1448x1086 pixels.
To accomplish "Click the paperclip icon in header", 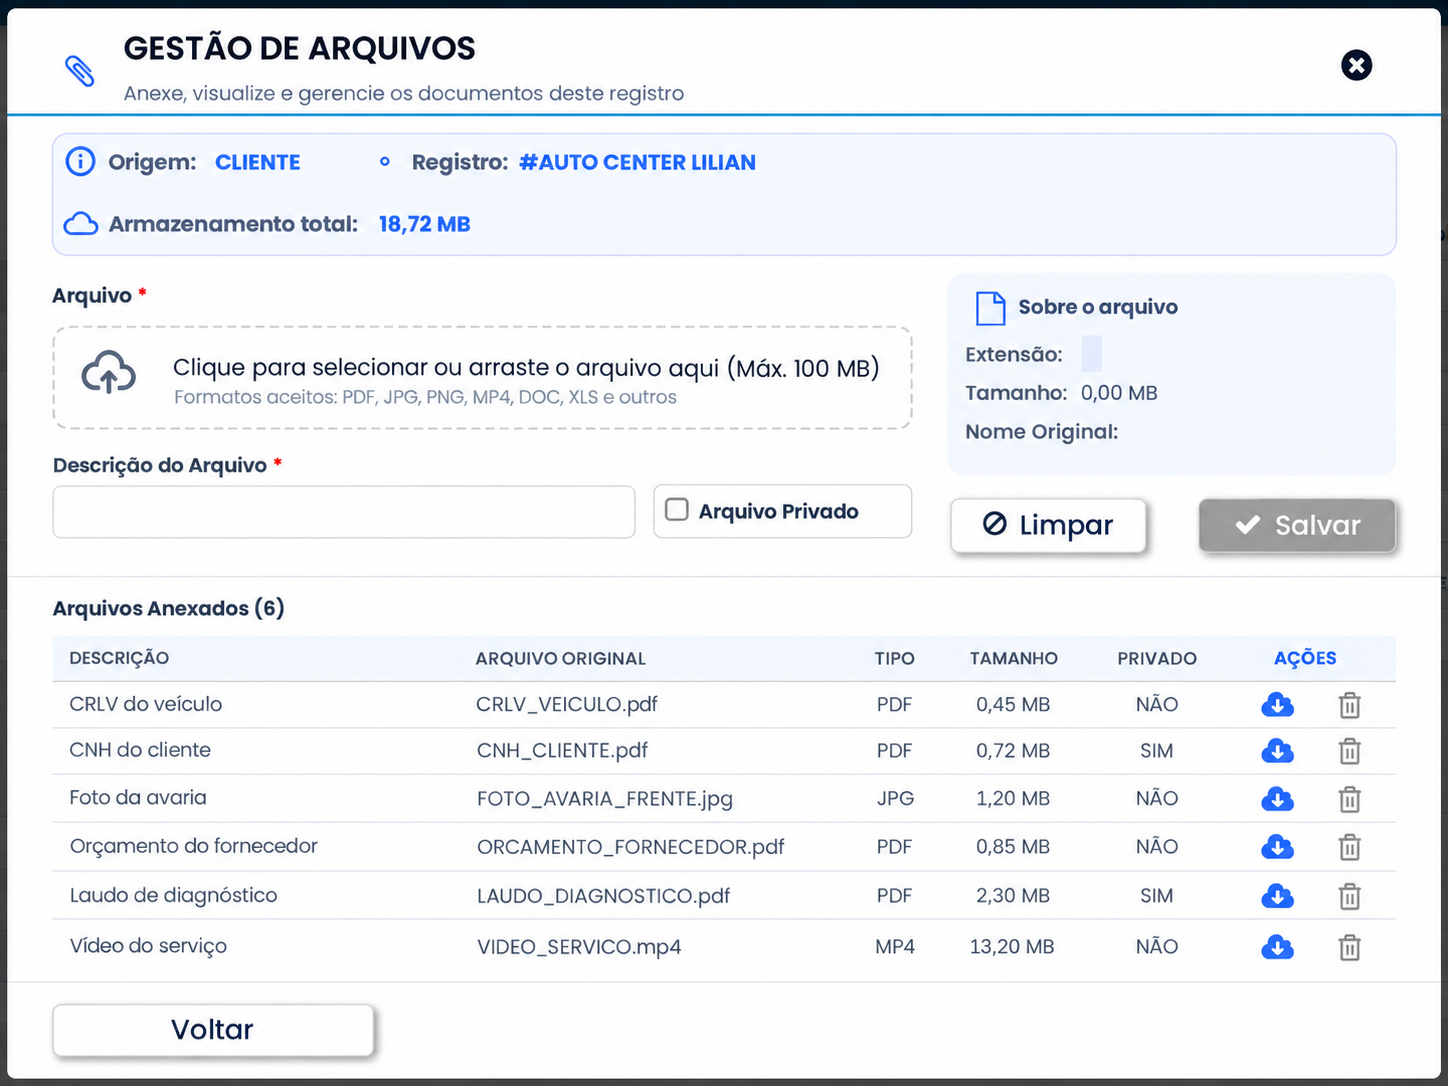I will tap(80, 71).
